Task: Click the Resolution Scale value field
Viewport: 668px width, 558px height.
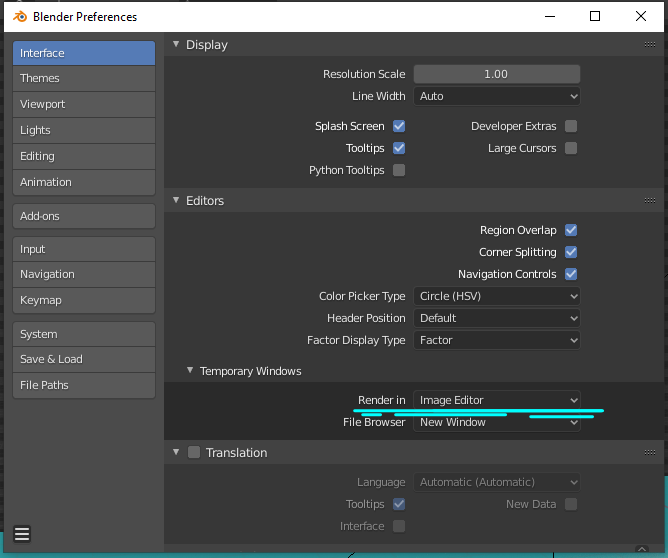Action: (x=497, y=74)
